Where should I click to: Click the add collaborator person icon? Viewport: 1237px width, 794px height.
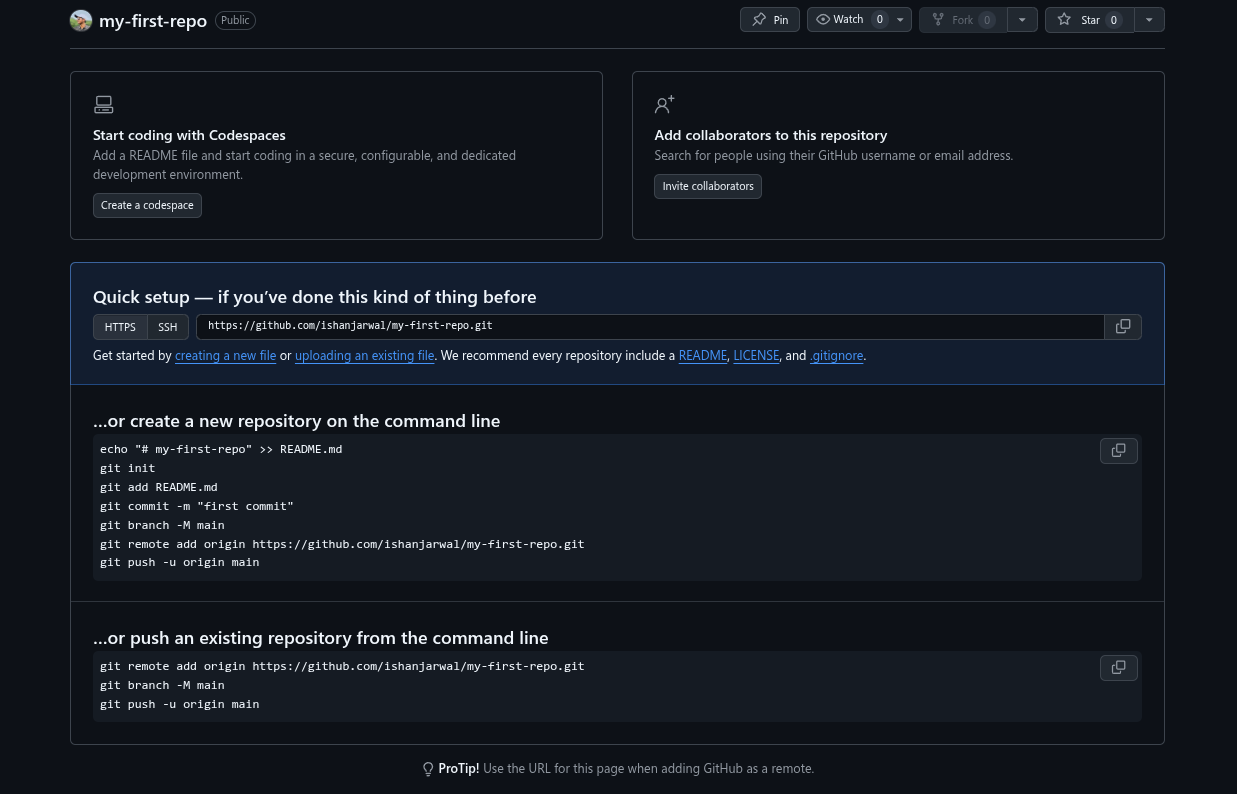(665, 105)
